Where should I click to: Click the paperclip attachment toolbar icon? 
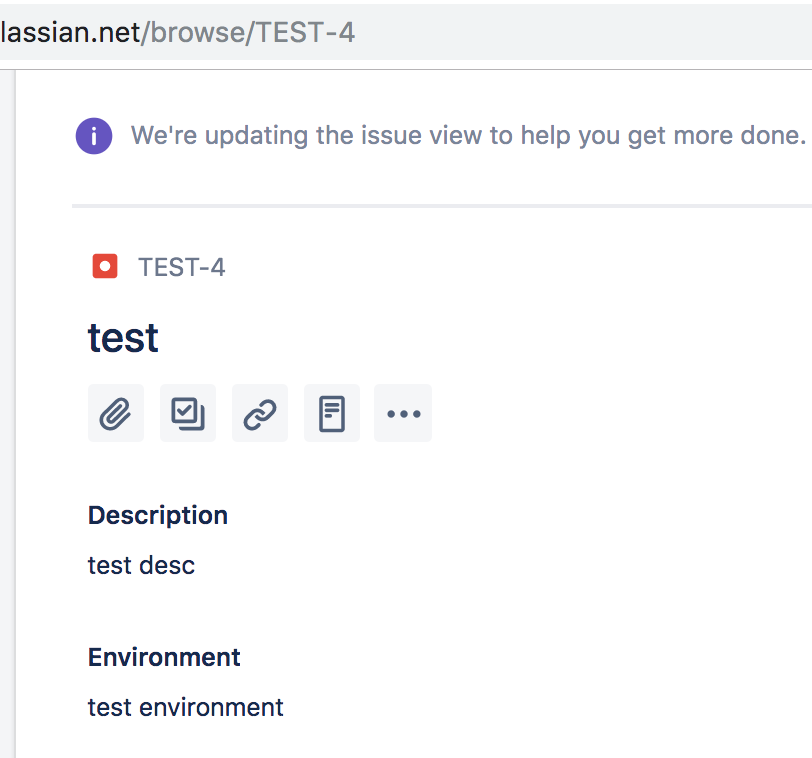point(115,412)
